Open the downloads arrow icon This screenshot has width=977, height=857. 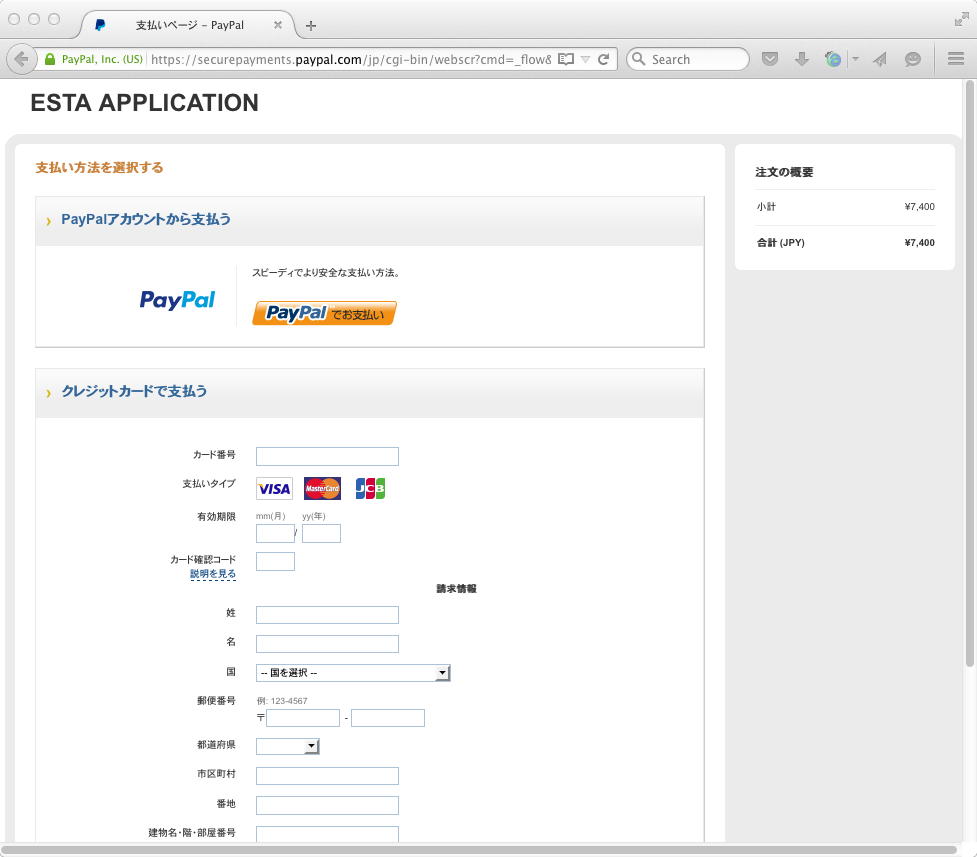coord(802,59)
